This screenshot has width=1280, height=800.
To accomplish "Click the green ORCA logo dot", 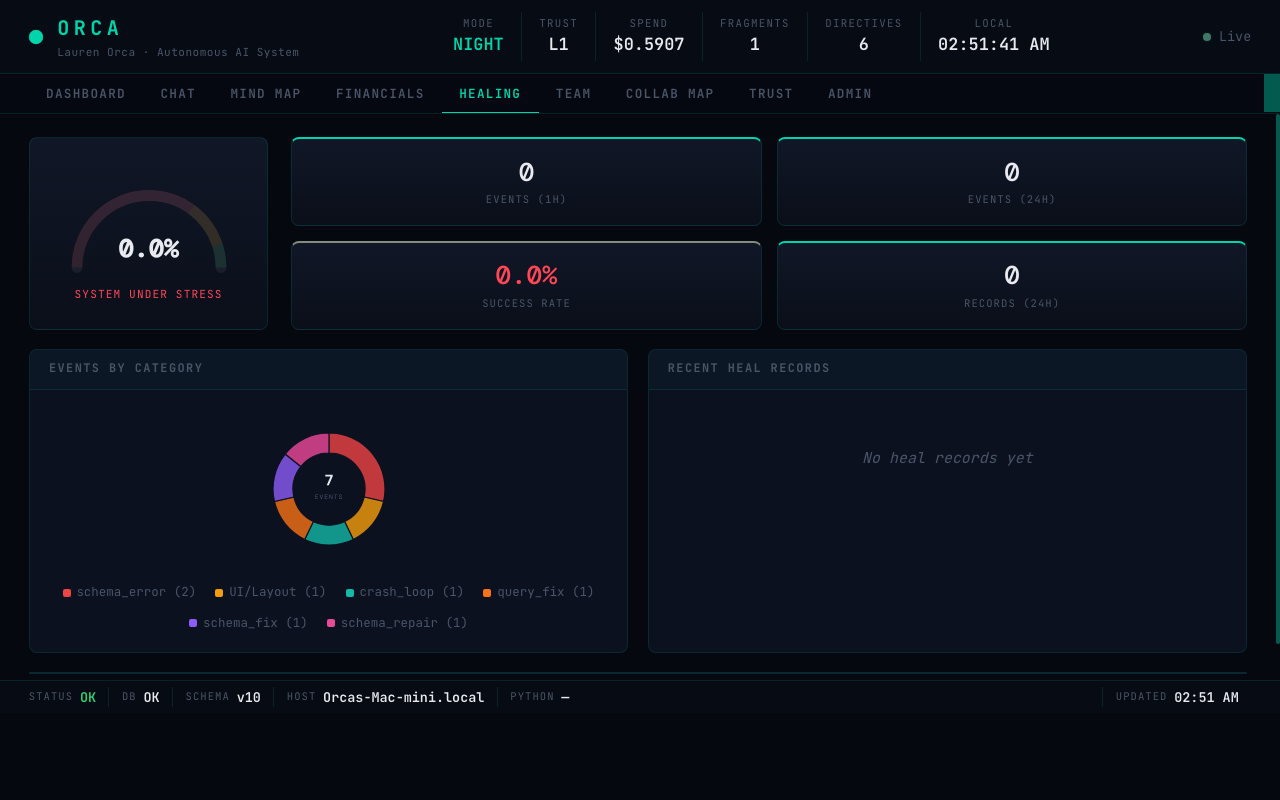I will click(x=36, y=37).
